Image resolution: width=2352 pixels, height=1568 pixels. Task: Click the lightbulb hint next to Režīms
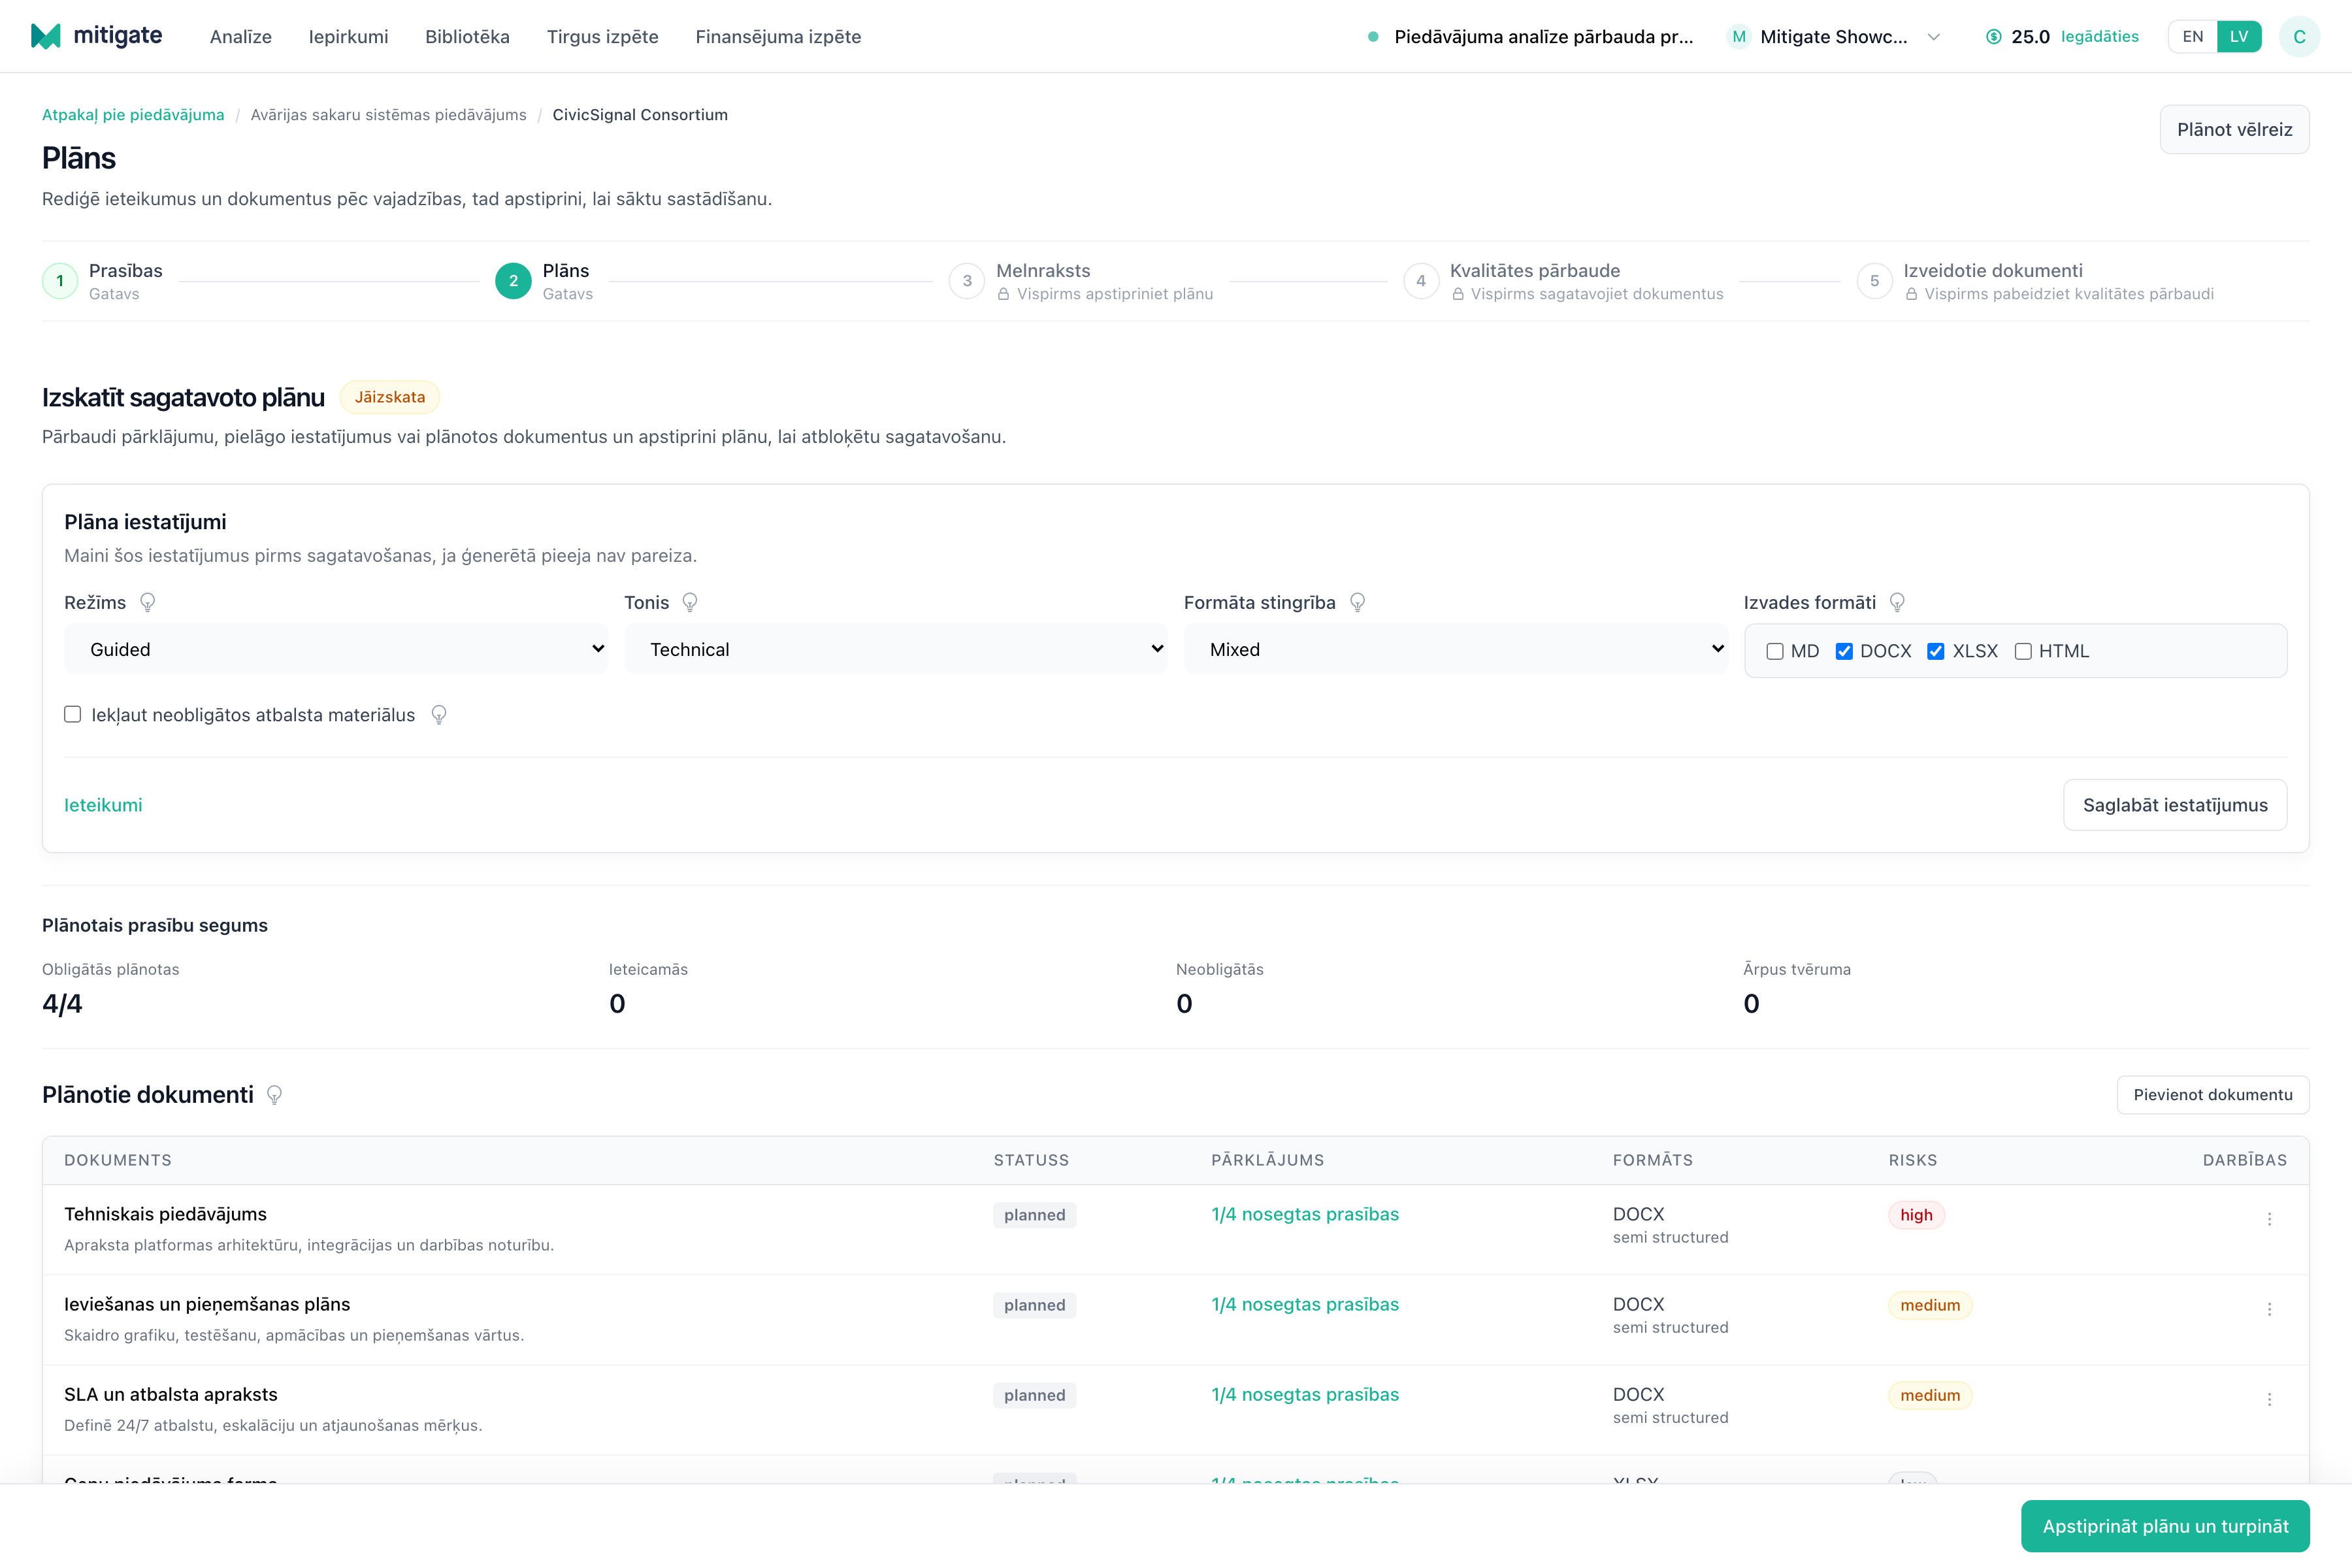point(148,603)
